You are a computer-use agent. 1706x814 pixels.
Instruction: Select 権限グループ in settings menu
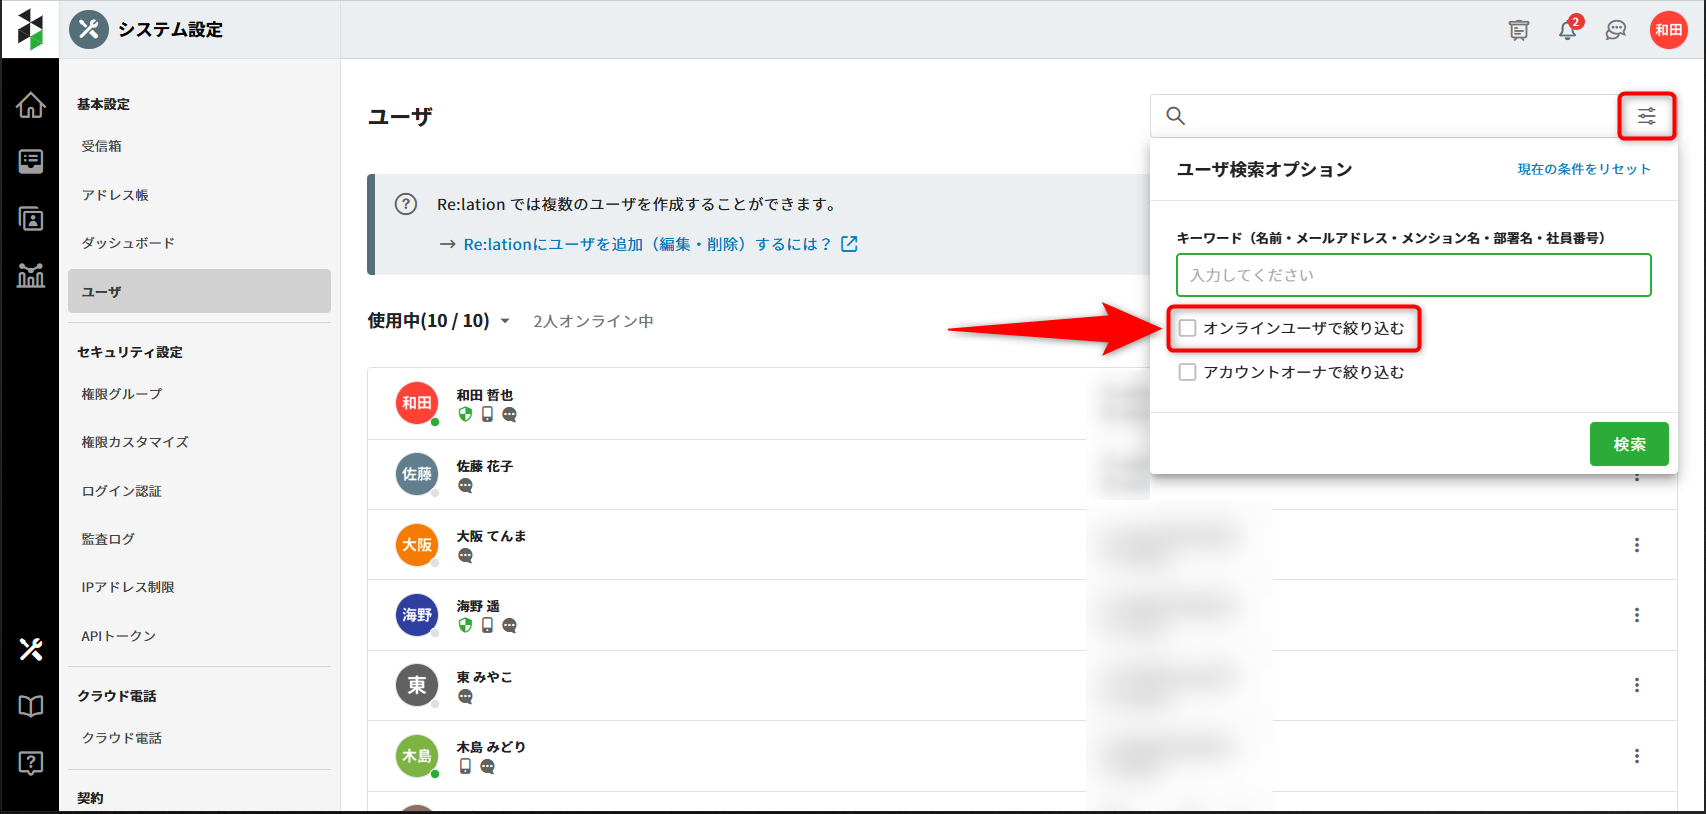[122, 394]
